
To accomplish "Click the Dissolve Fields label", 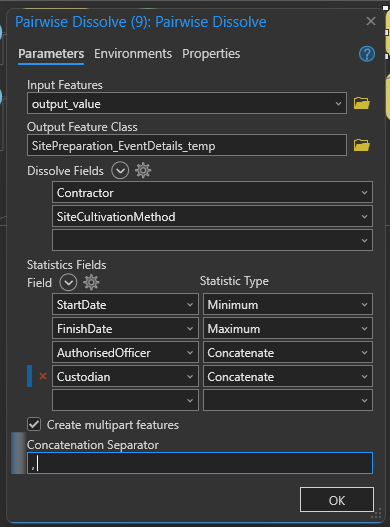I will (x=65, y=171).
